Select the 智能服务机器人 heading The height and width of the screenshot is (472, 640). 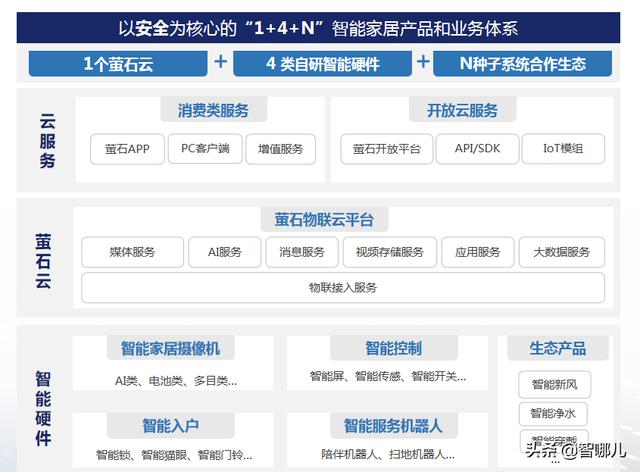[x=393, y=426]
